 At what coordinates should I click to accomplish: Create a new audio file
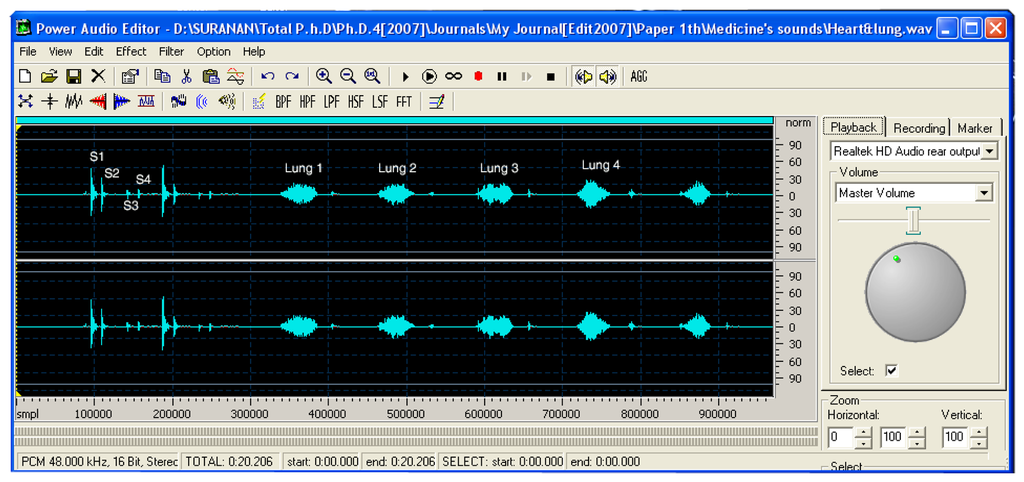[25, 76]
